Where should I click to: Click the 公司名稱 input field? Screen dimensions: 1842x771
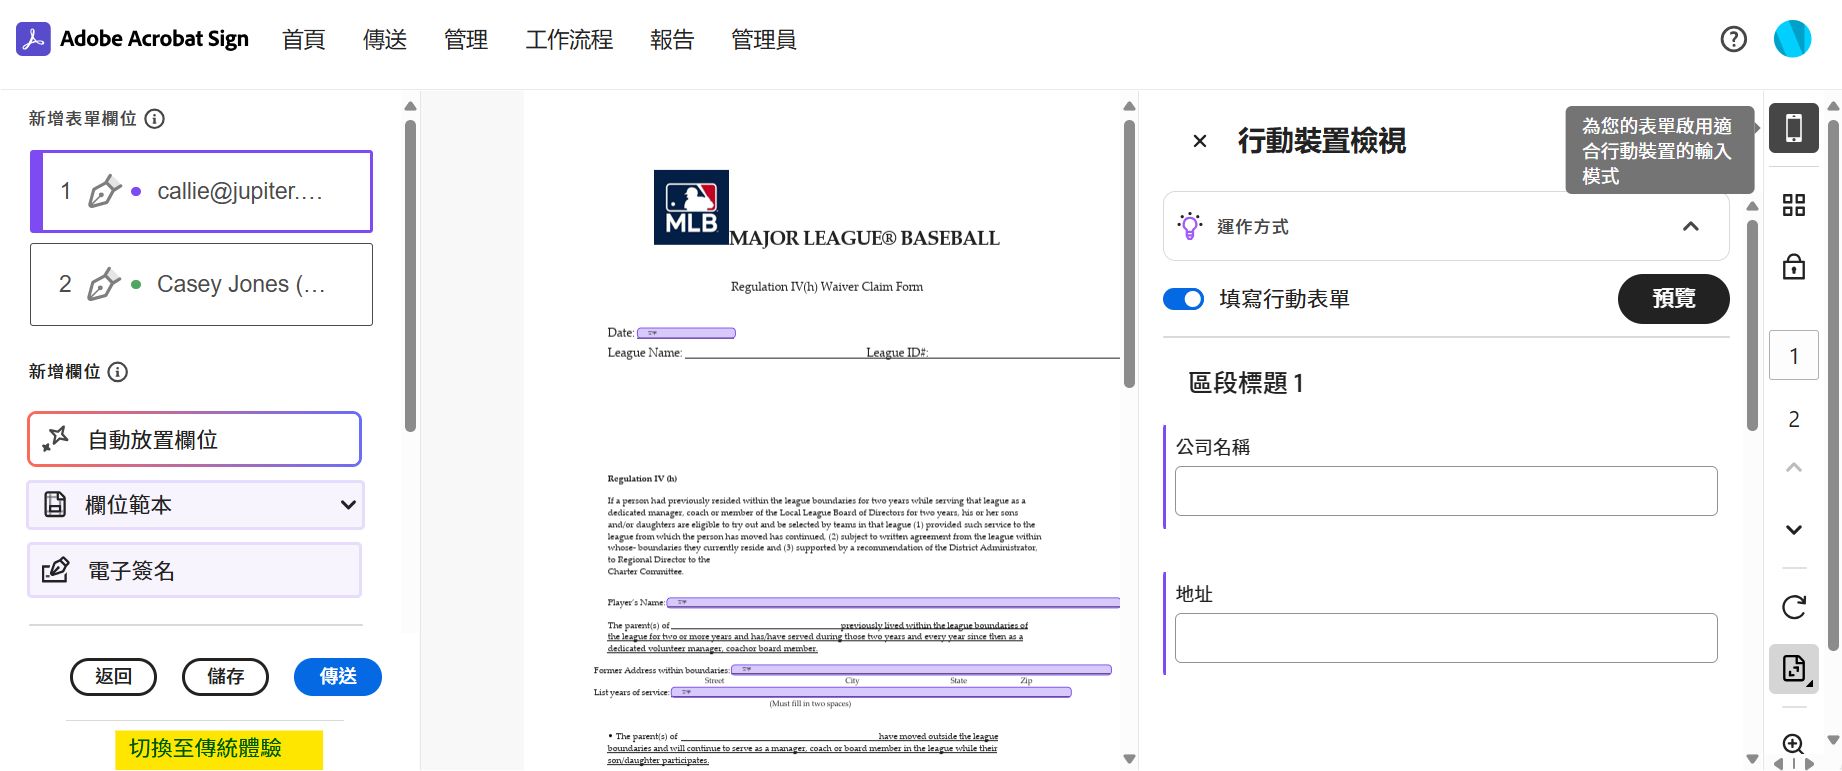point(1446,491)
